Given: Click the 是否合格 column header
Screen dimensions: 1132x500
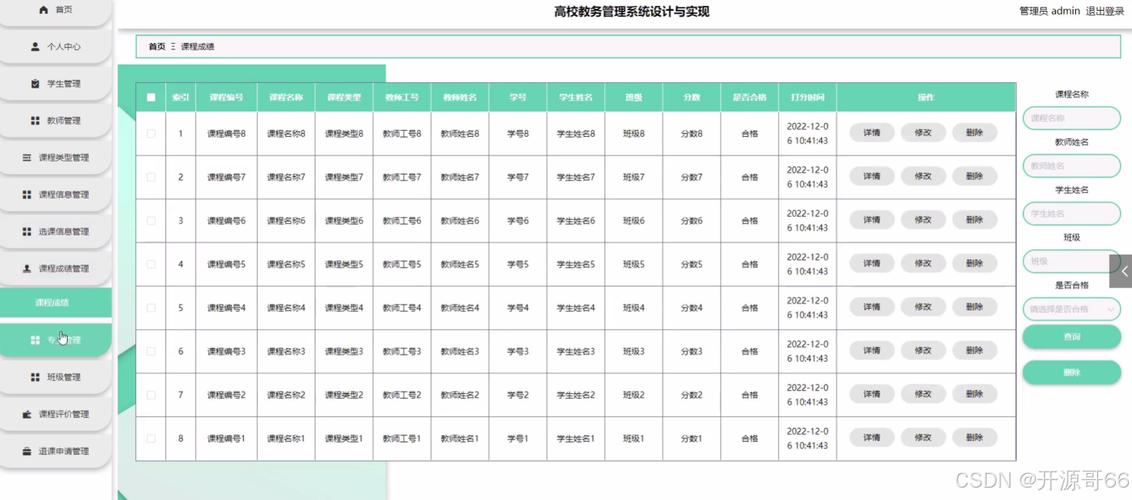Looking at the screenshot, I should pos(749,97).
